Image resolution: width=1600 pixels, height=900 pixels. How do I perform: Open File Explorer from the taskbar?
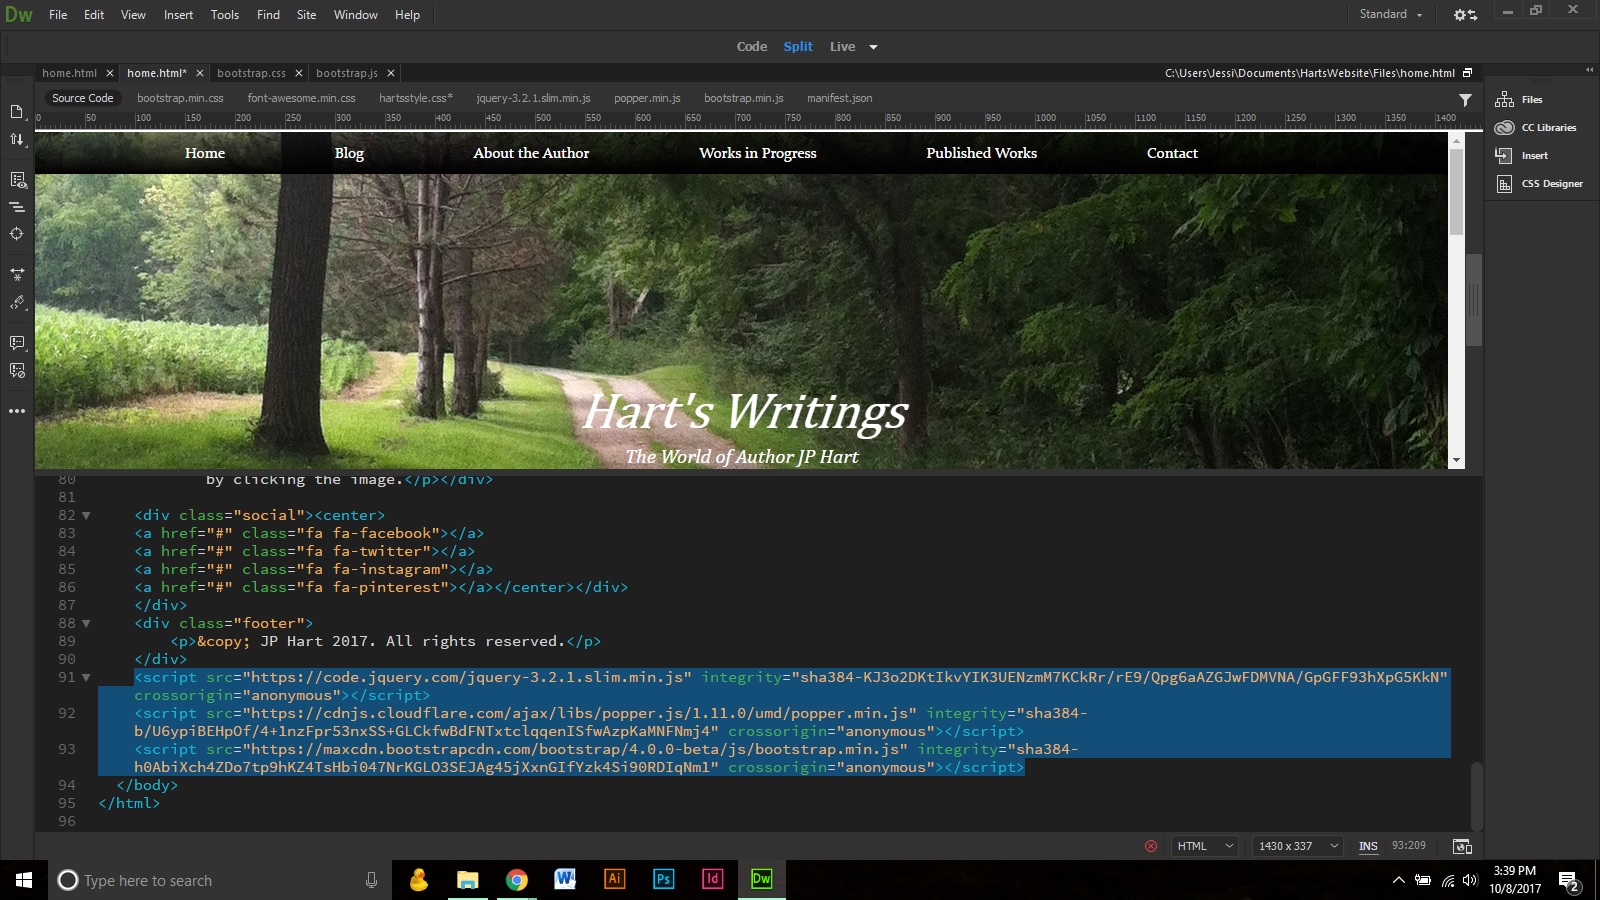tap(467, 879)
